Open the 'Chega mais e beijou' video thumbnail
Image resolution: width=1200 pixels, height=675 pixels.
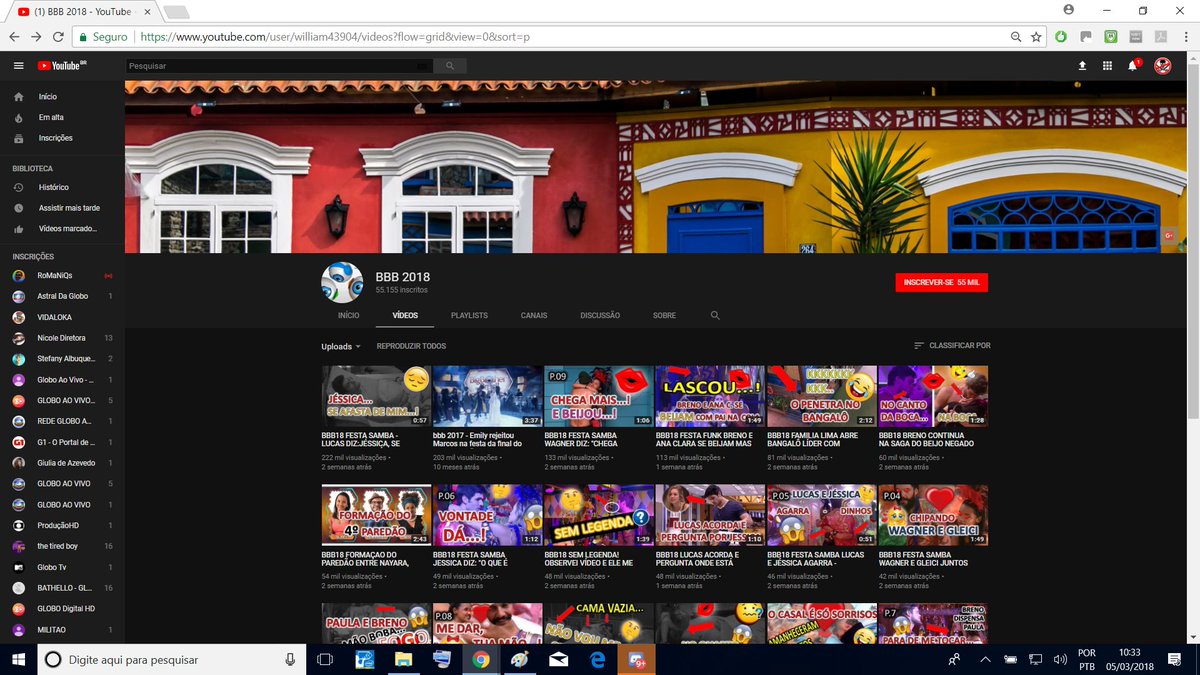[x=599, y=396]
